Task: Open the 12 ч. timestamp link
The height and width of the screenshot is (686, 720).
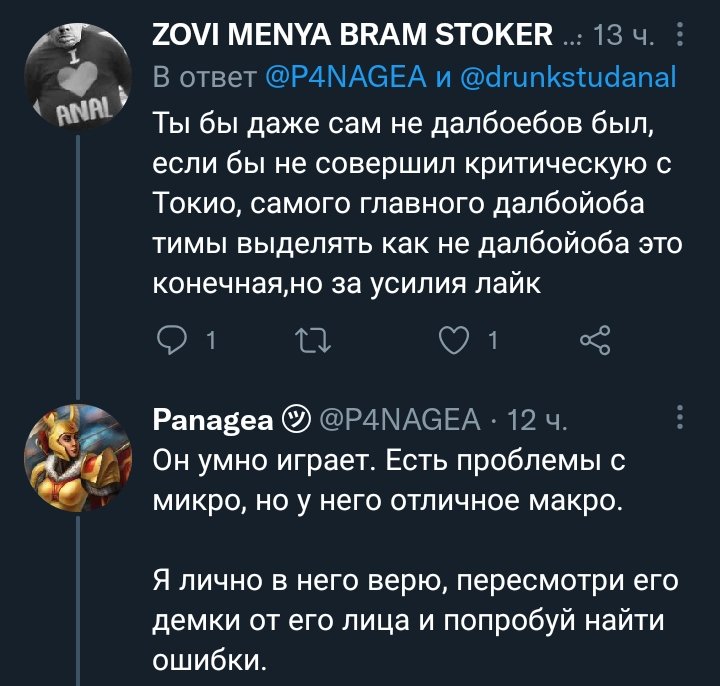Action: tap(539, 420)
